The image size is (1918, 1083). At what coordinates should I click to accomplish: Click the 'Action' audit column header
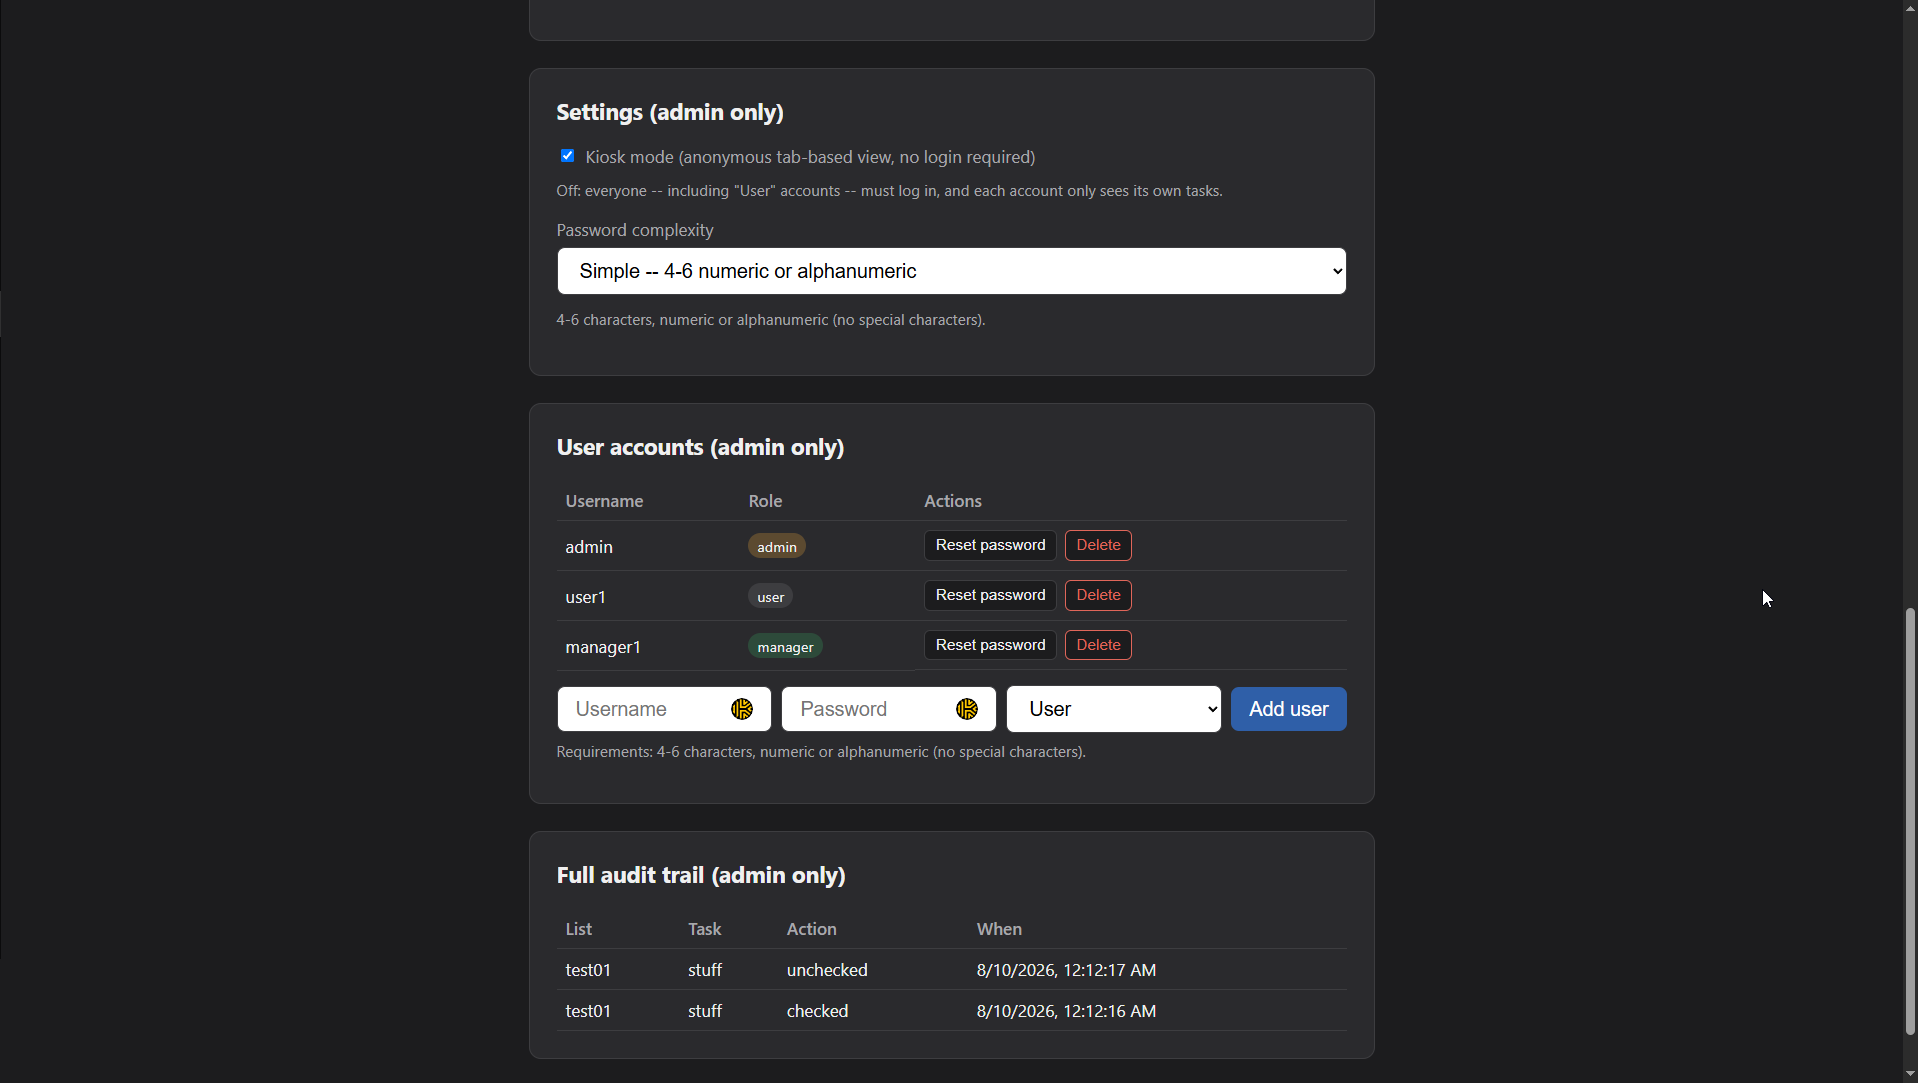[x=811, y=929]
